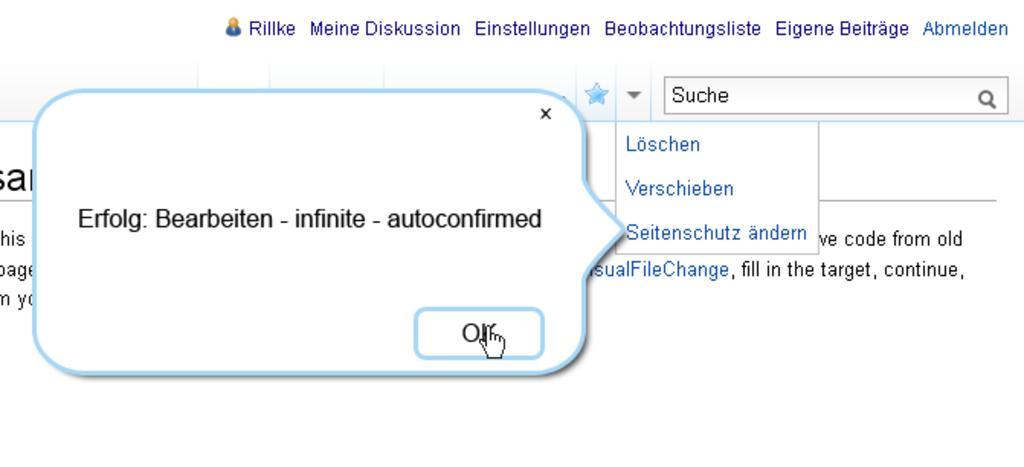Screen dimensions: 1024x467
Task: Select Seitenschutz ändern menu entry
Action: tap(716, 233)
